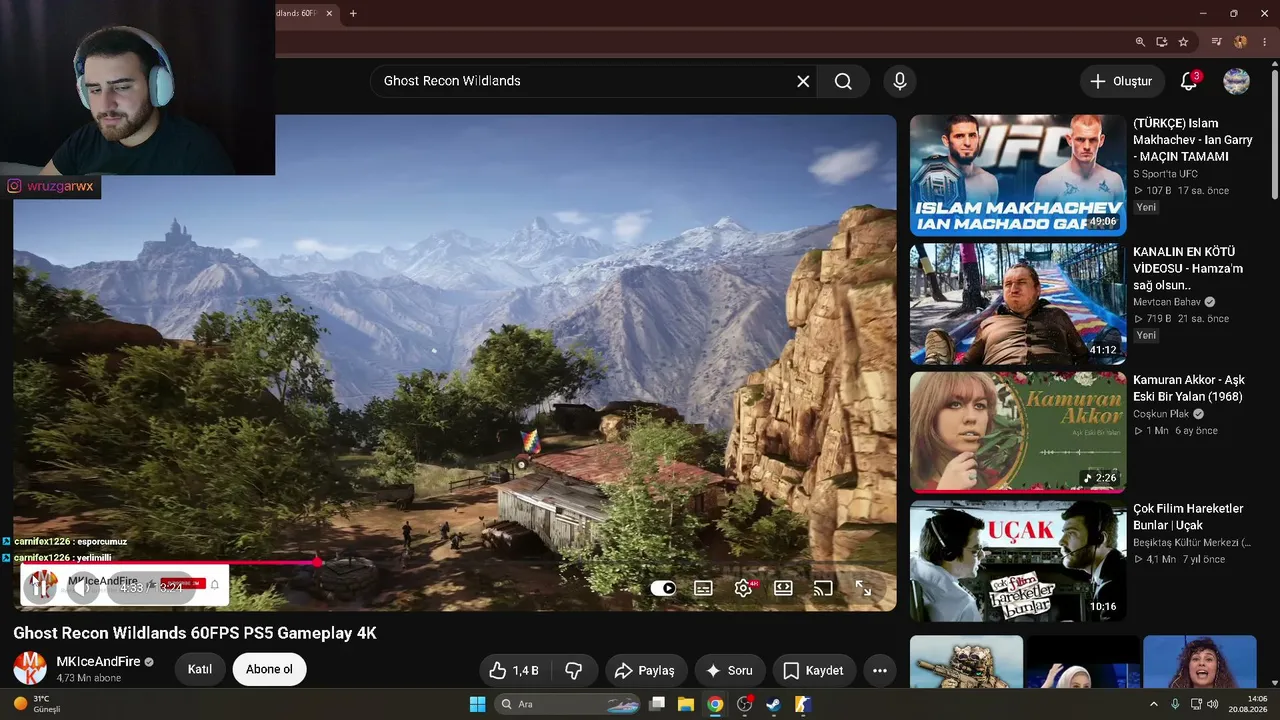Open the KANALIN EN KÖTÜ VİDEOSU thumbnail

click(1018, 304)
